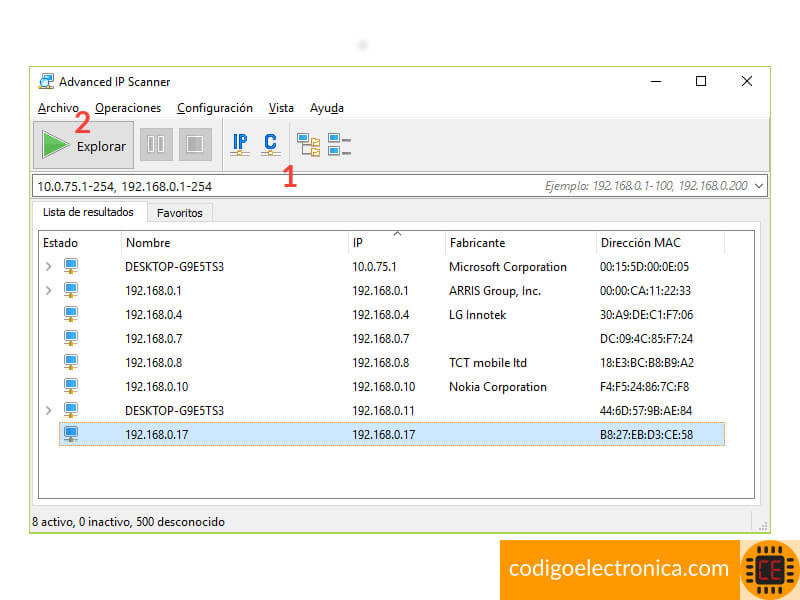Select the 192.168.0.8 name cell

pos(154,363)
